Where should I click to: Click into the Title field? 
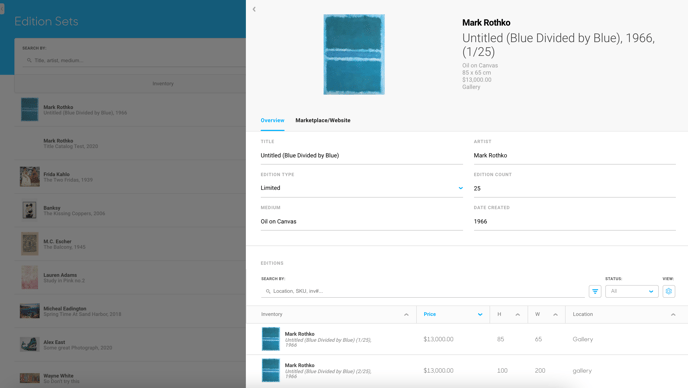coord(362,155)
